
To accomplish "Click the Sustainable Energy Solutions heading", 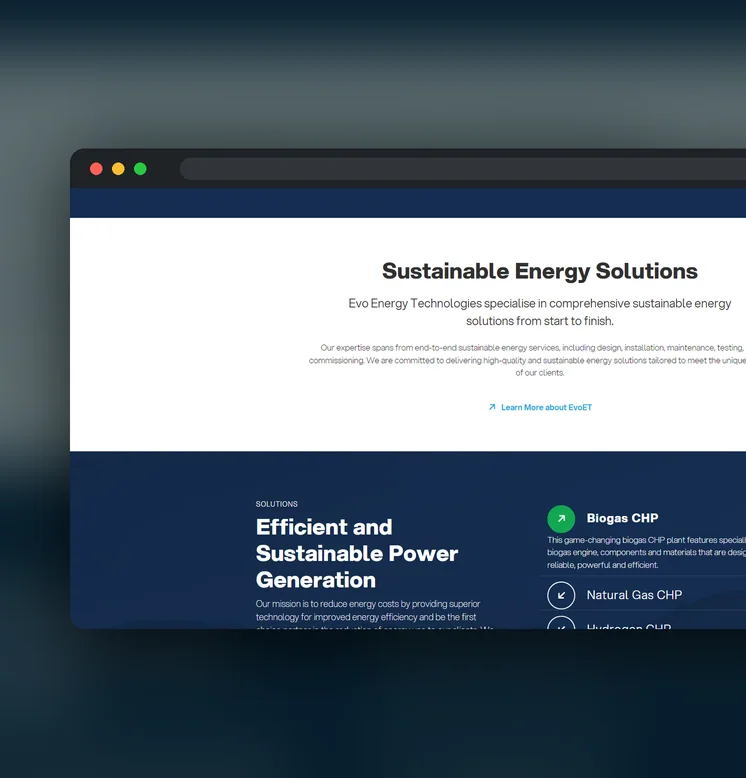I will pos(540,271).
